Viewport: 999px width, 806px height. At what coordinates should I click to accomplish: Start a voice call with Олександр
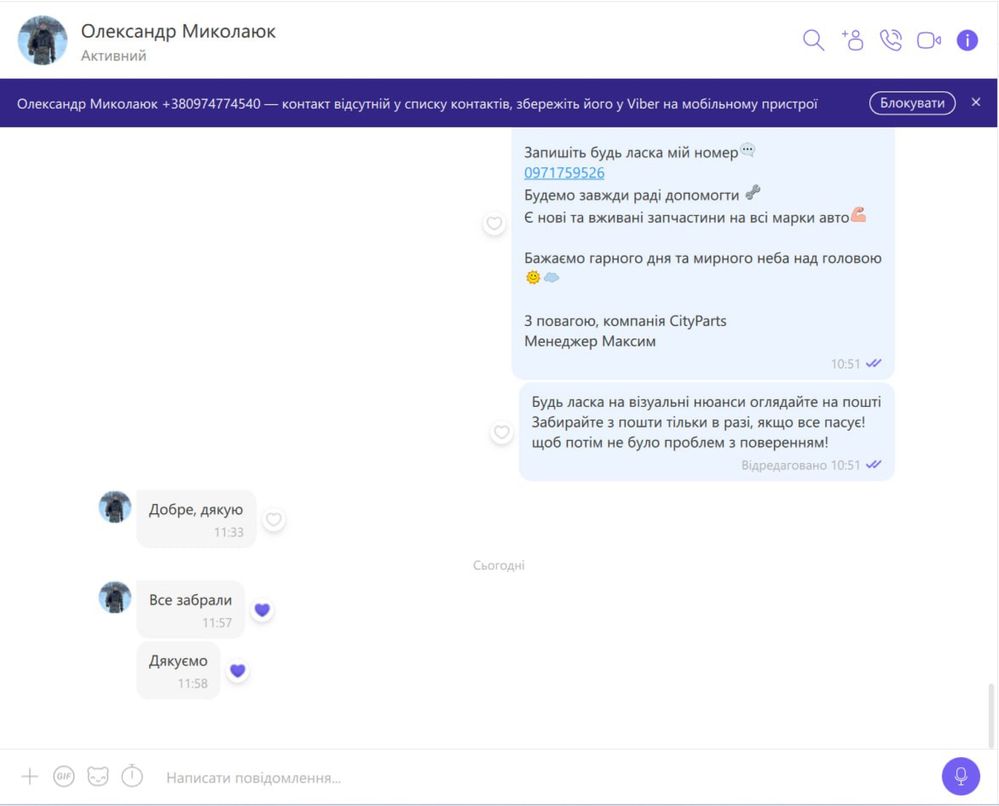(891, 40)
